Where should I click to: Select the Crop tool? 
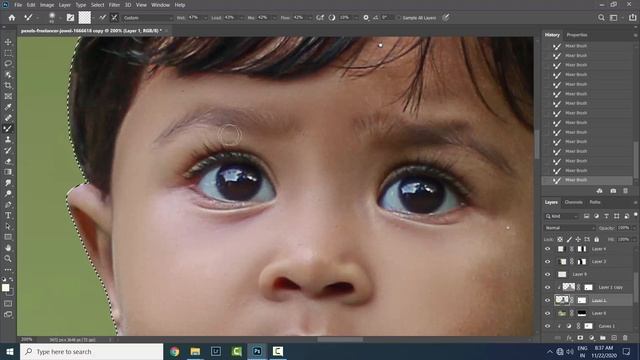8,85
